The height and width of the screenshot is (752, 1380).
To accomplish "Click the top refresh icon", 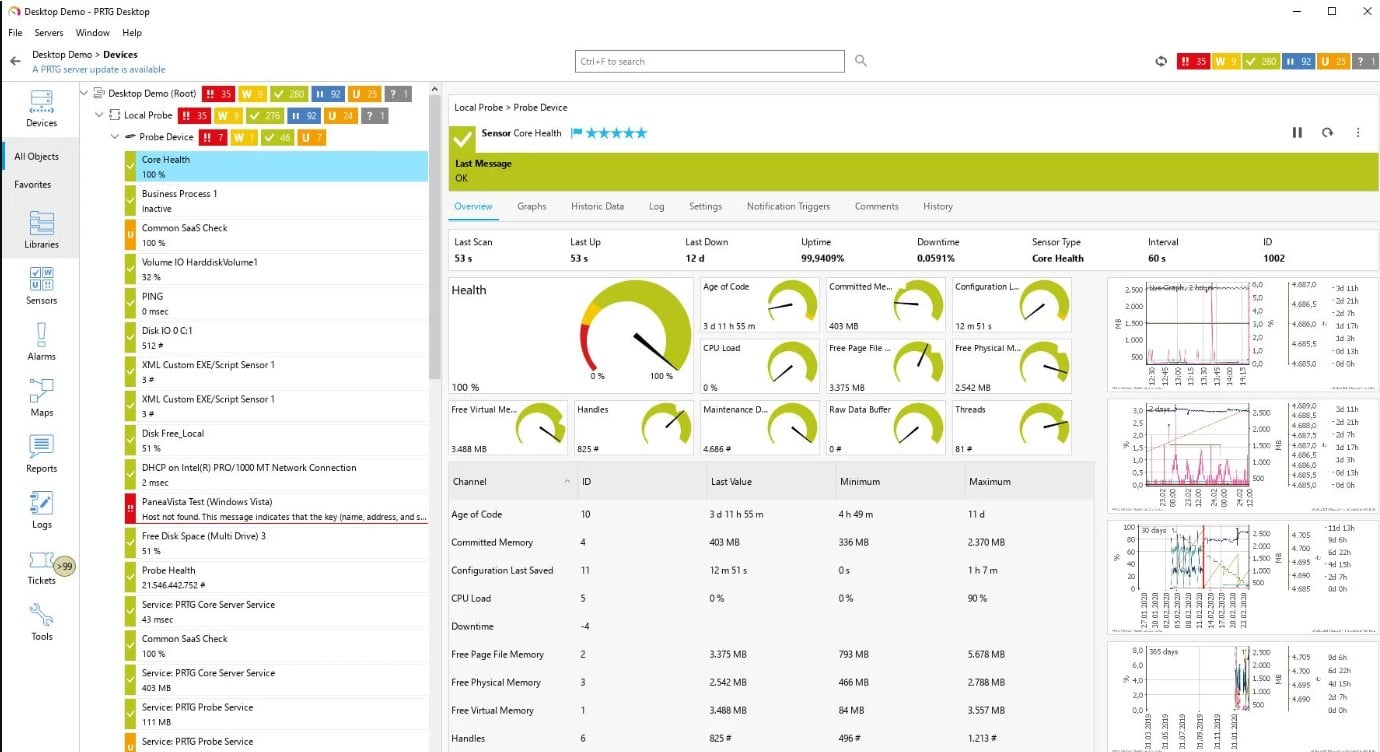I will (x=1161, y=61).
